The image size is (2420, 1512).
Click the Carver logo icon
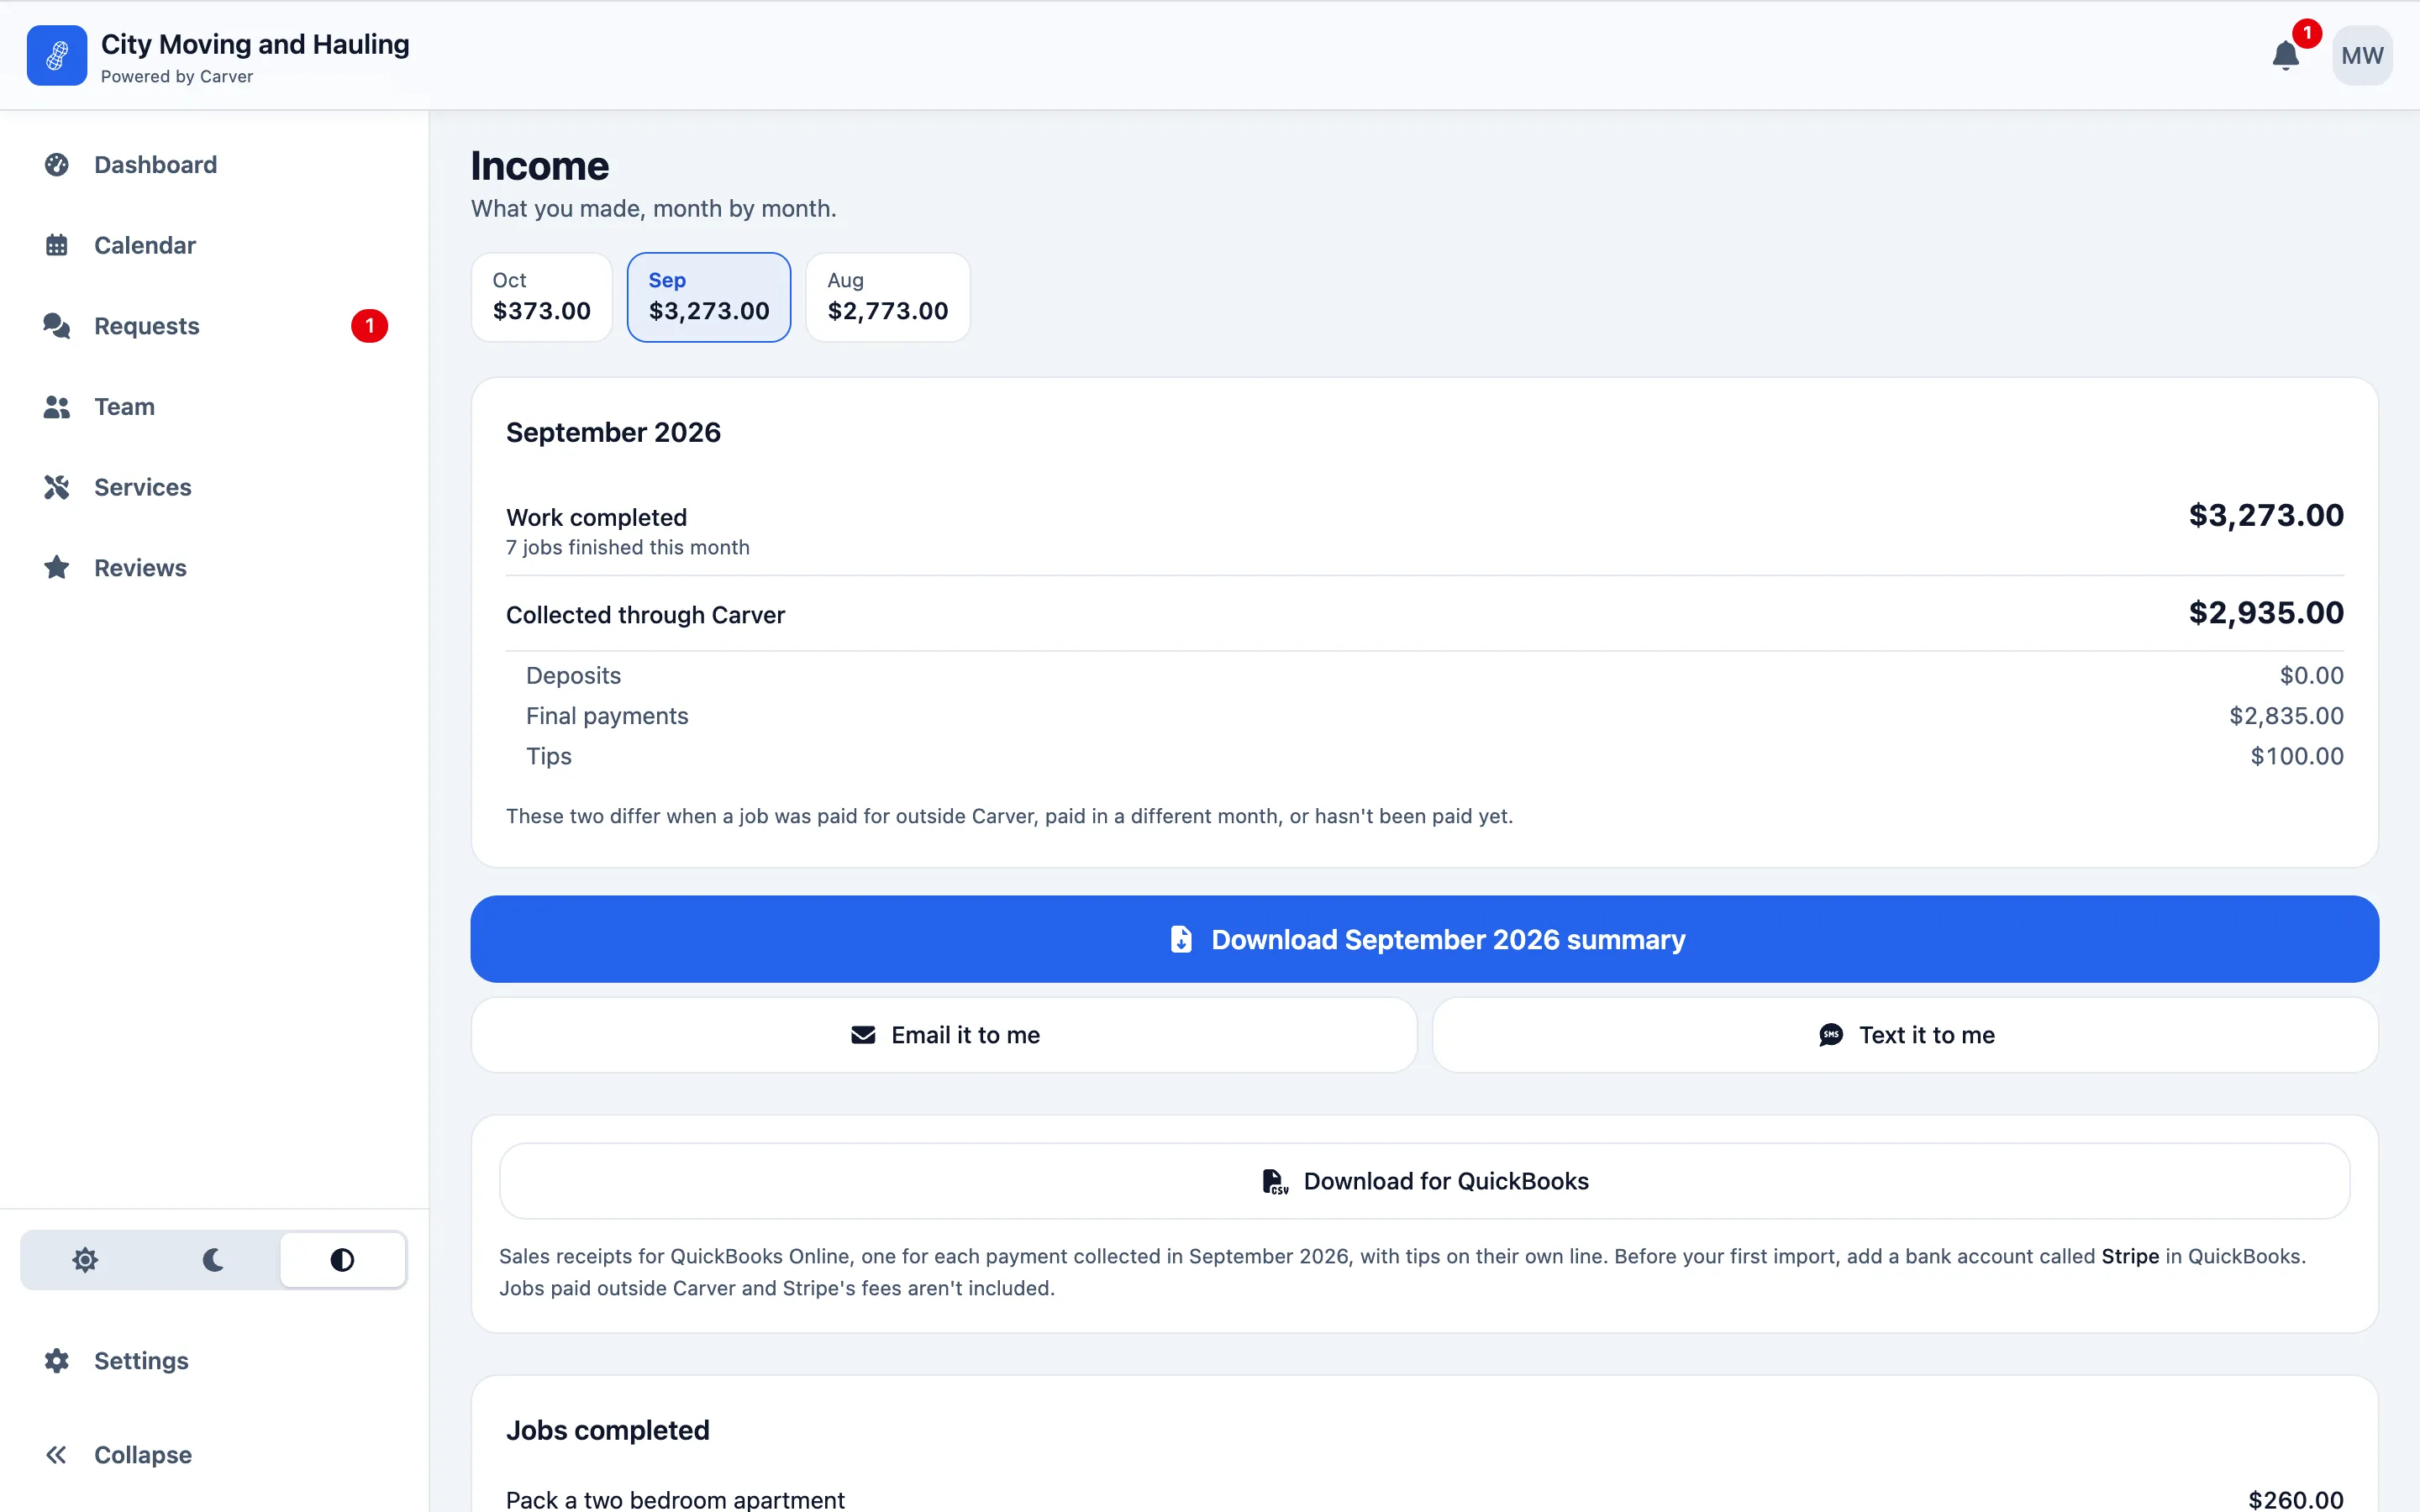(x=57, y=55)
